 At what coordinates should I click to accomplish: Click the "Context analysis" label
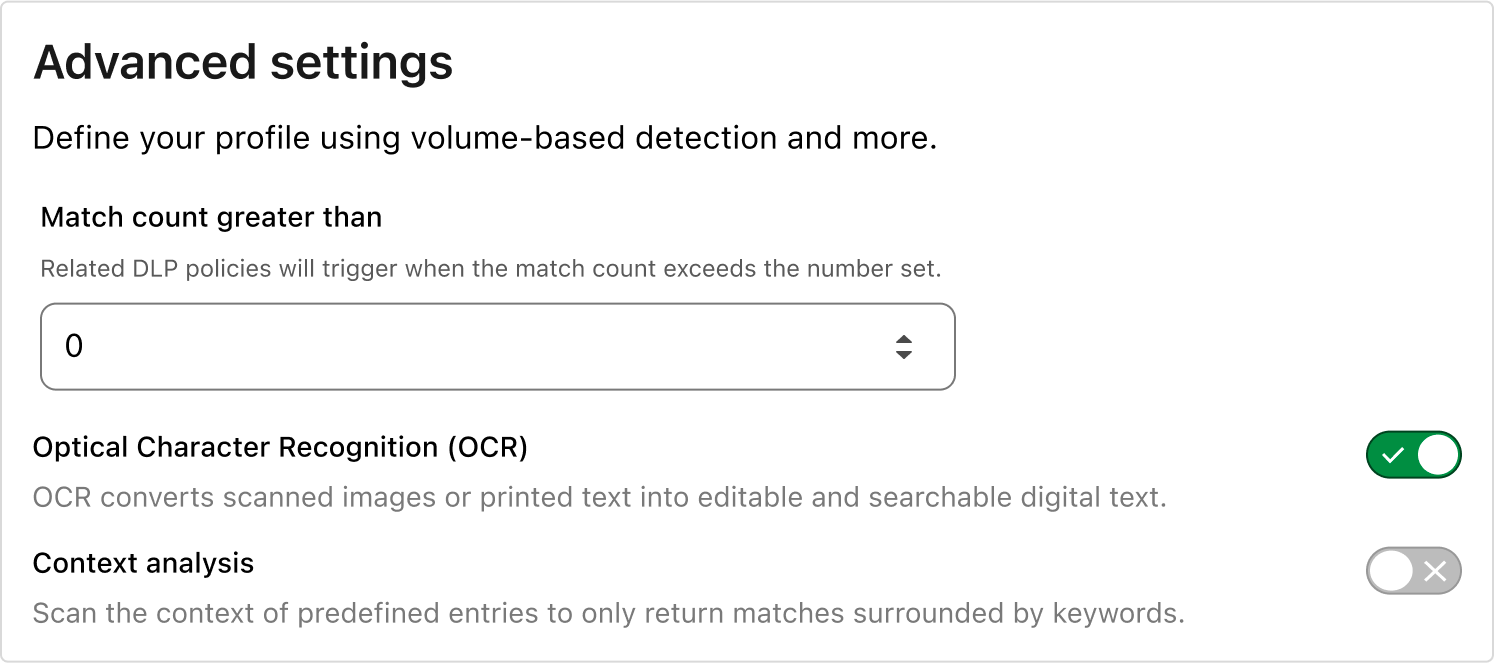coord(143,563)
